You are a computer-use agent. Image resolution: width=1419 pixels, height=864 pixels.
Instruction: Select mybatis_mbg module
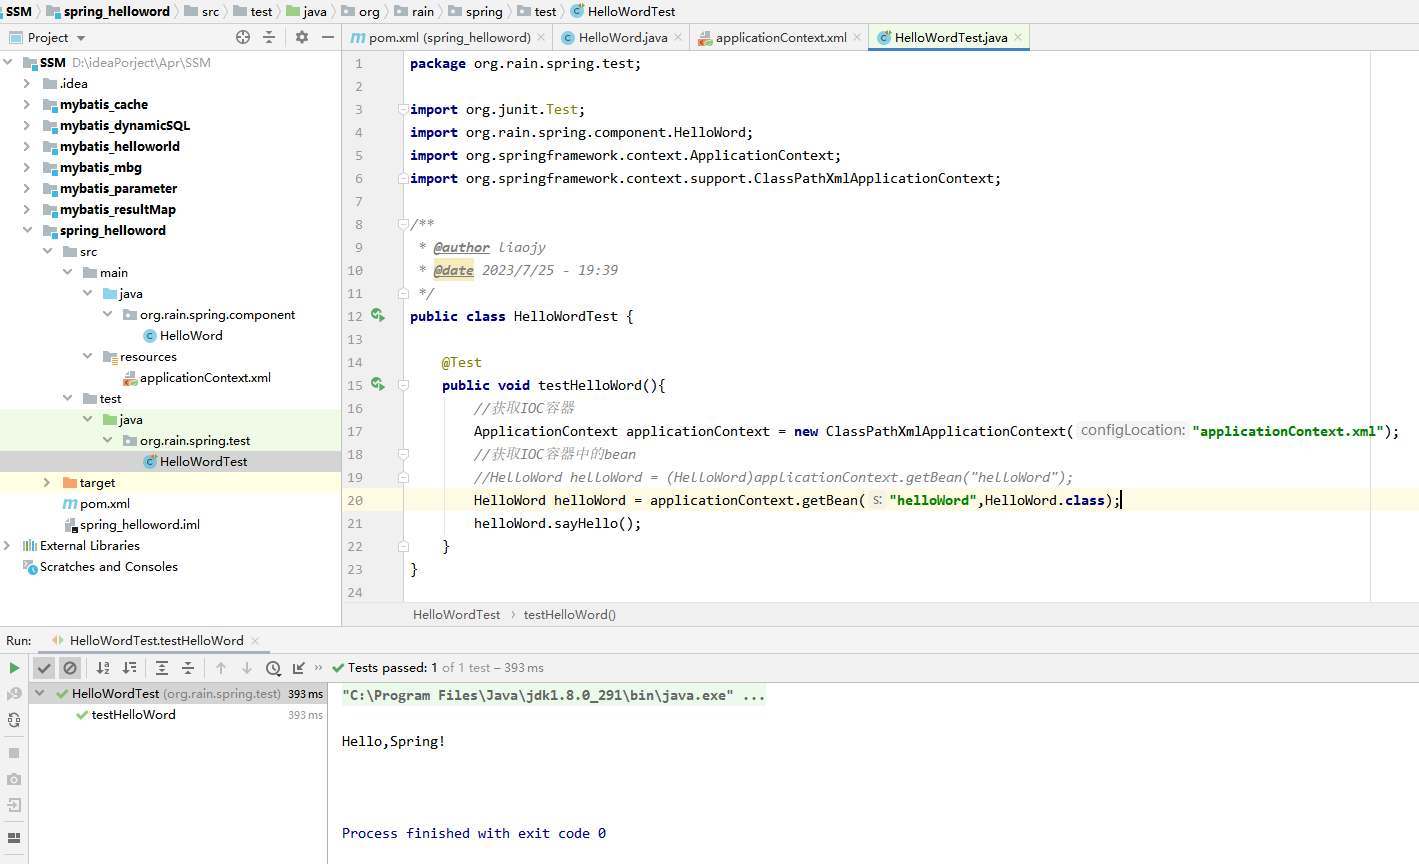[100, 168]
